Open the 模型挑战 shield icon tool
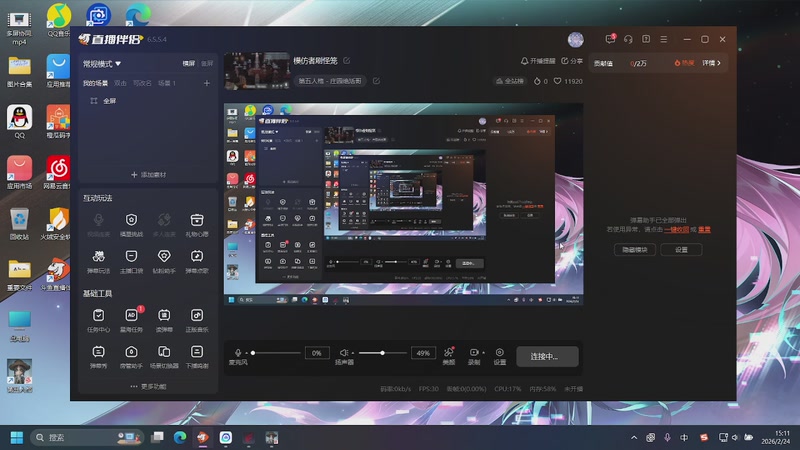Screen dimensions: 800x450 coord(131,225)
